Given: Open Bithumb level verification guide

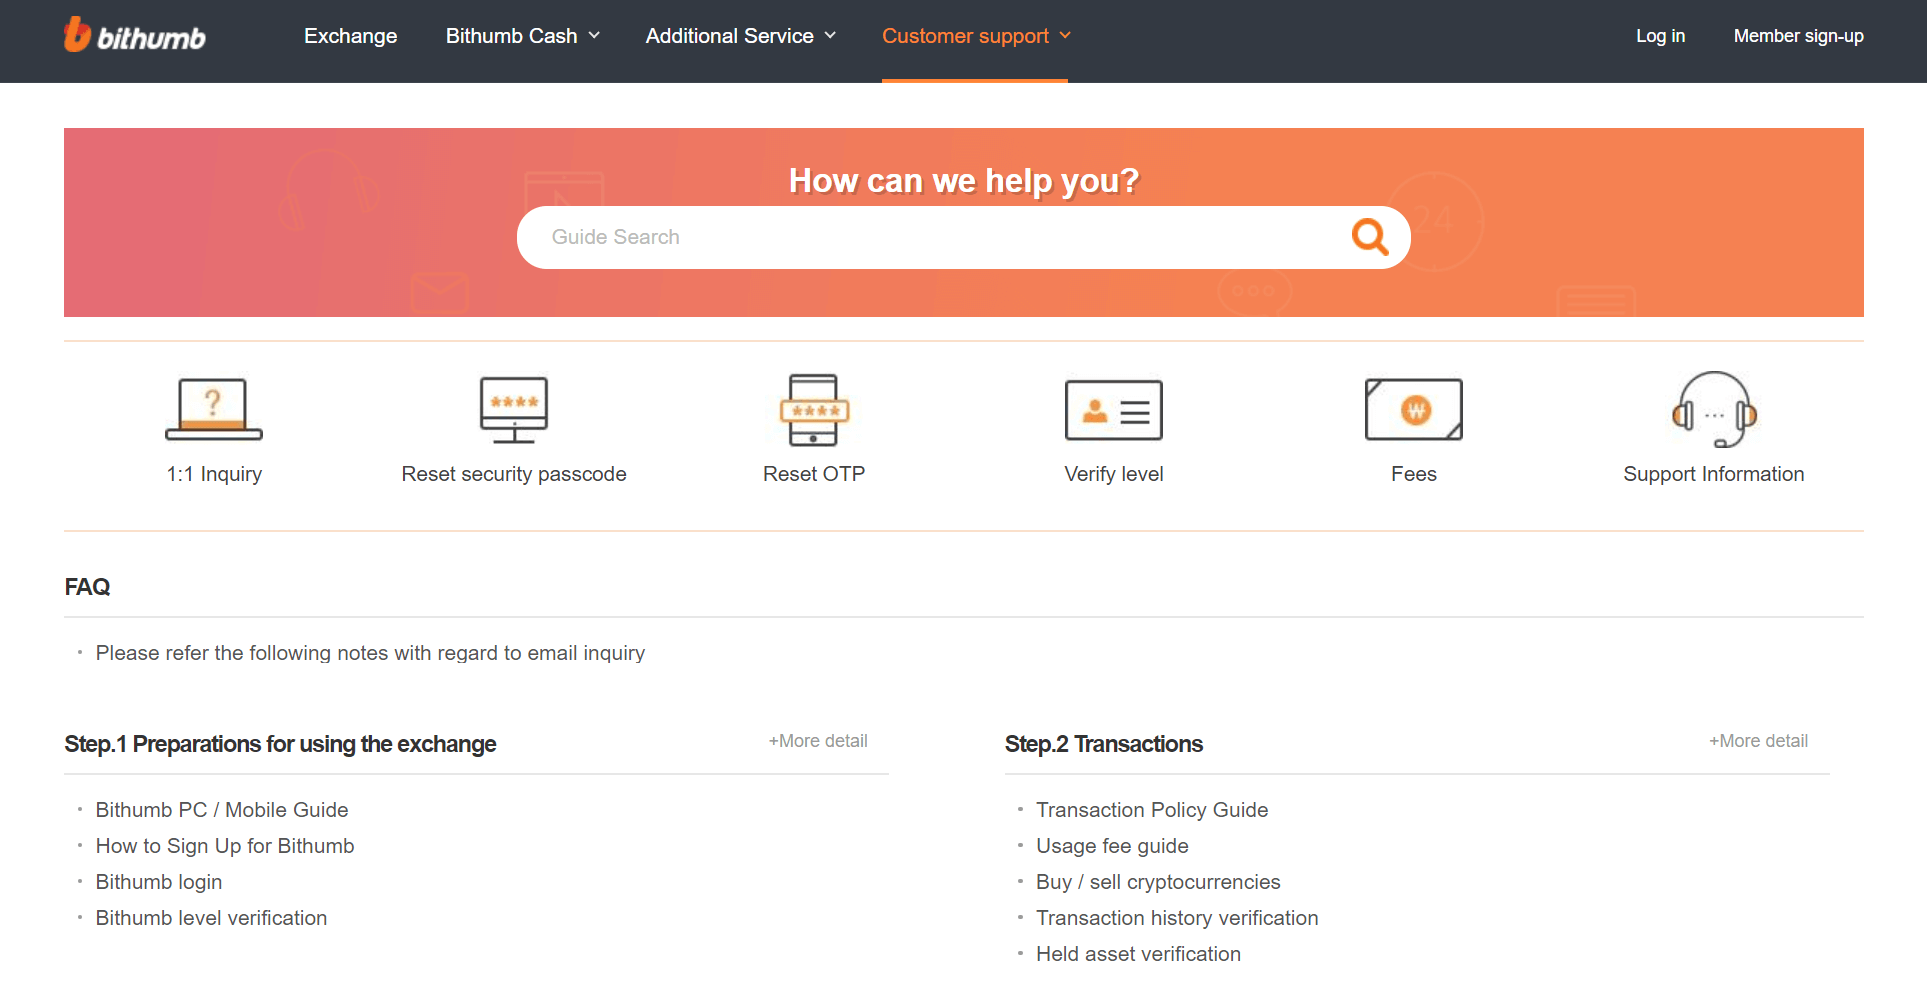Looking at the screenshot, I should 211,918.
